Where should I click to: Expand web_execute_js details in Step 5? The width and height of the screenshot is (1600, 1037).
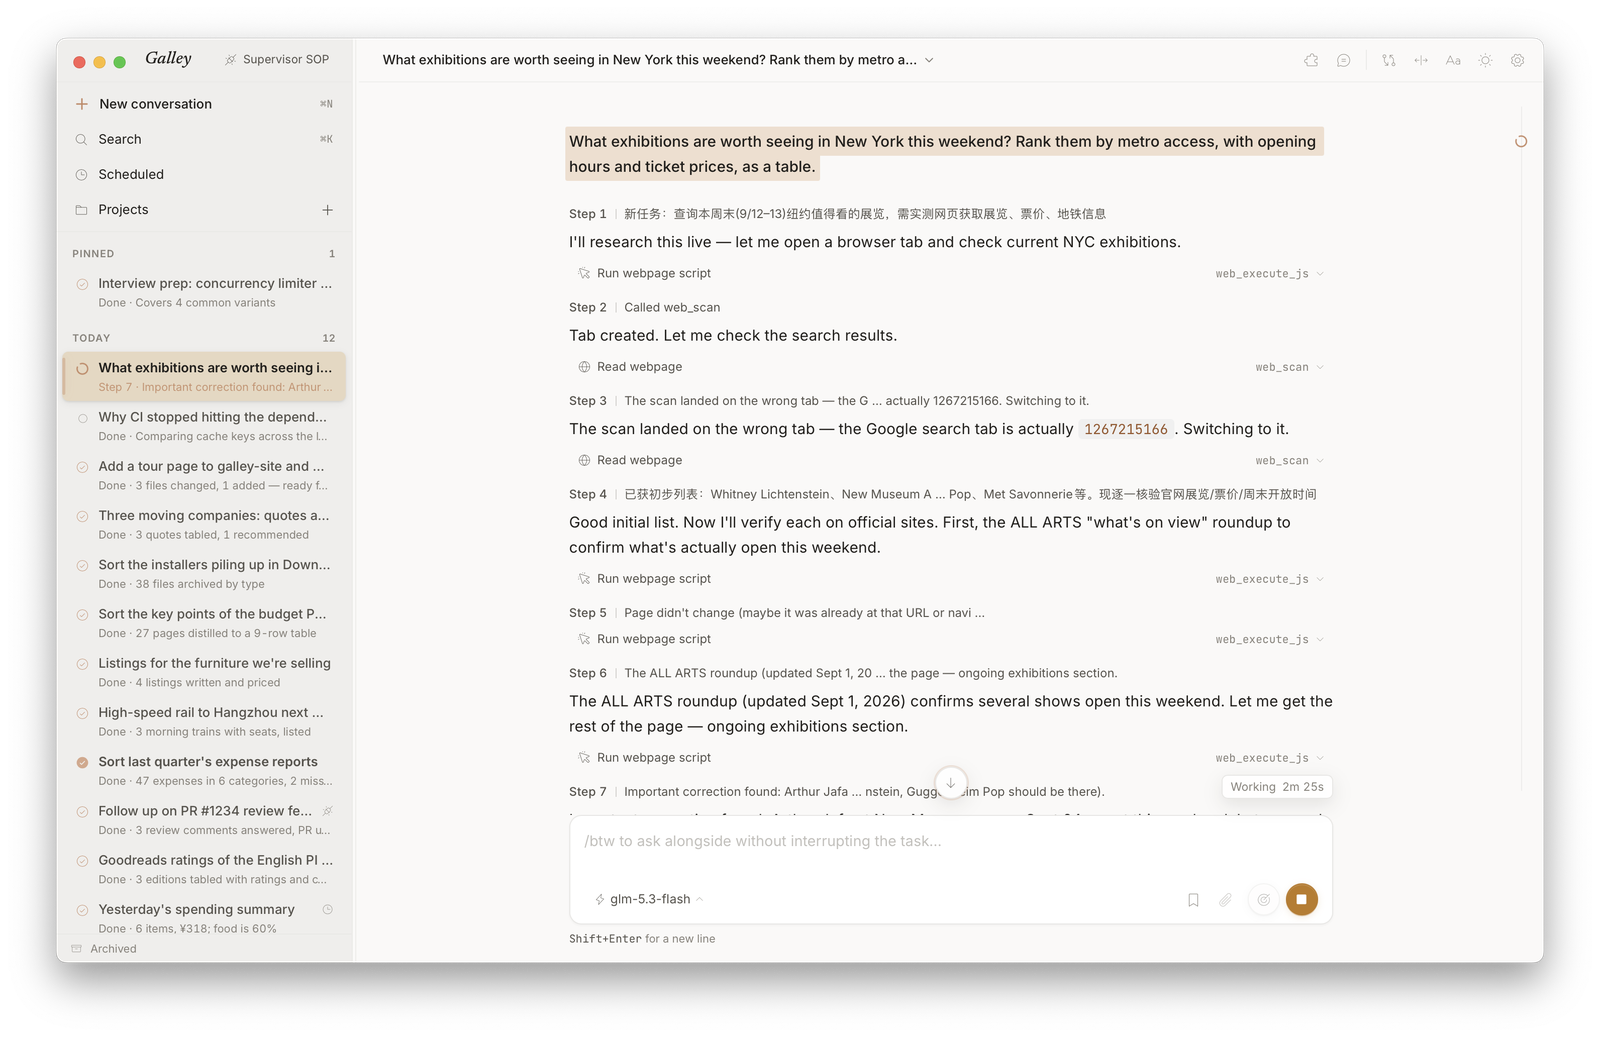click(x=1268, y=640)
